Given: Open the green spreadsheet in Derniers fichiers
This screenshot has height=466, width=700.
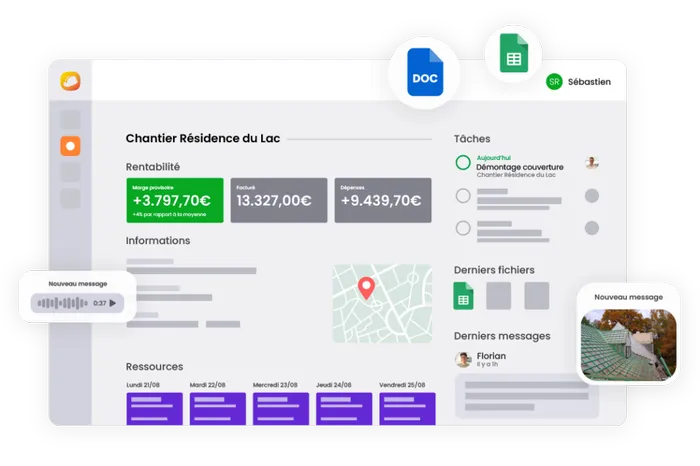Looking at the screenshot, I should tap(463, 296).
